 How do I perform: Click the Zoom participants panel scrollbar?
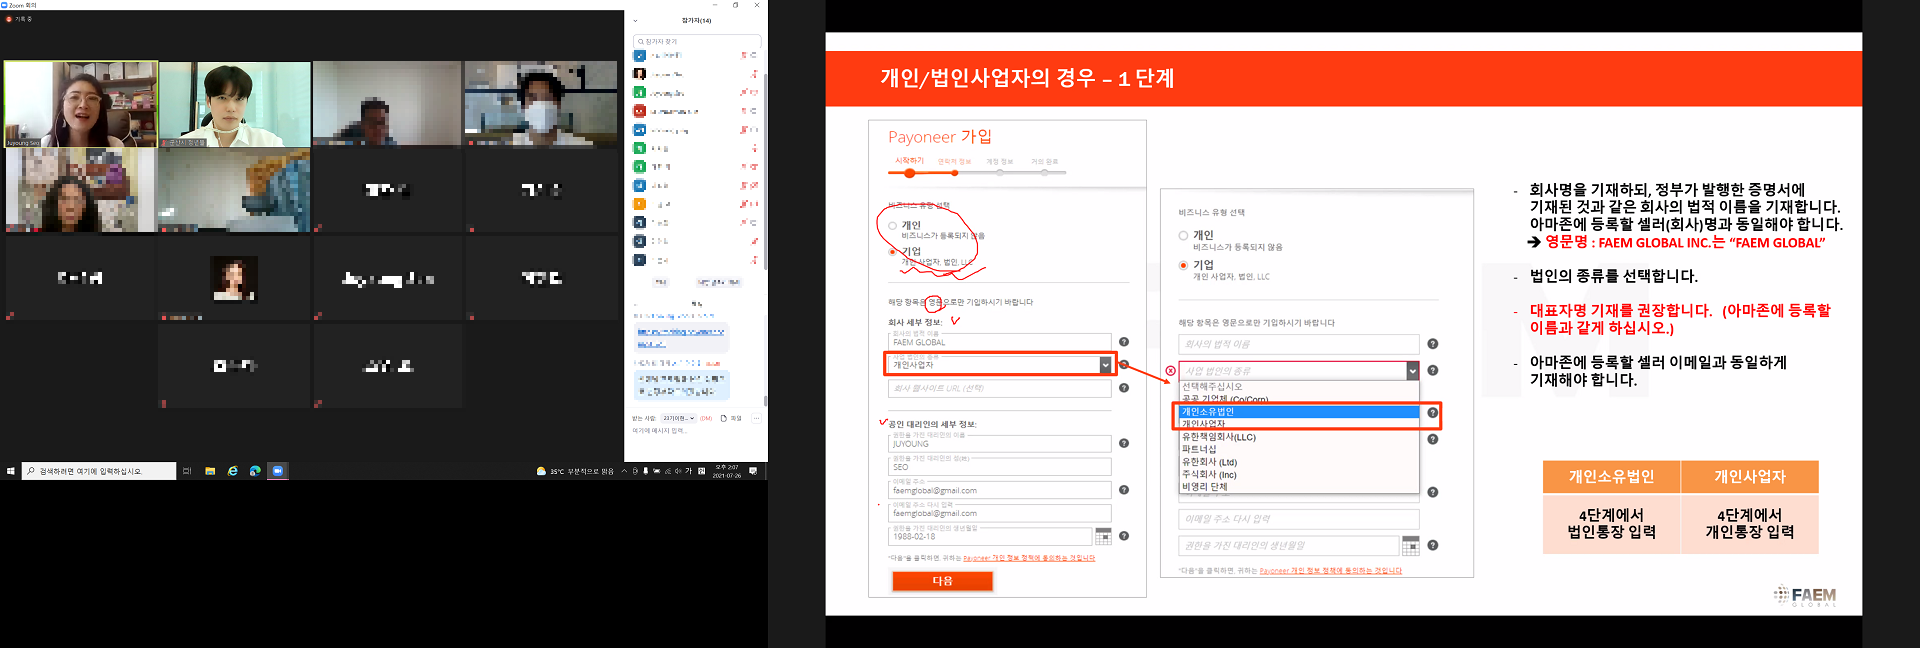coord(765,170)
